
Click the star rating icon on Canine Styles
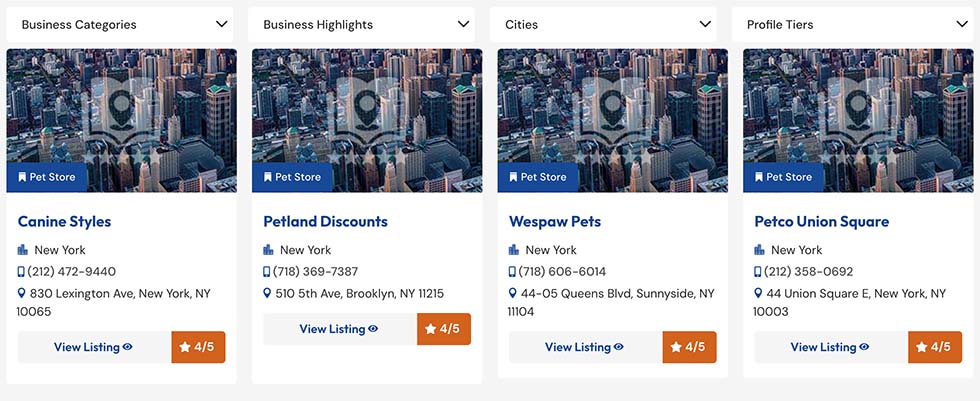click(x=185, y=347)
